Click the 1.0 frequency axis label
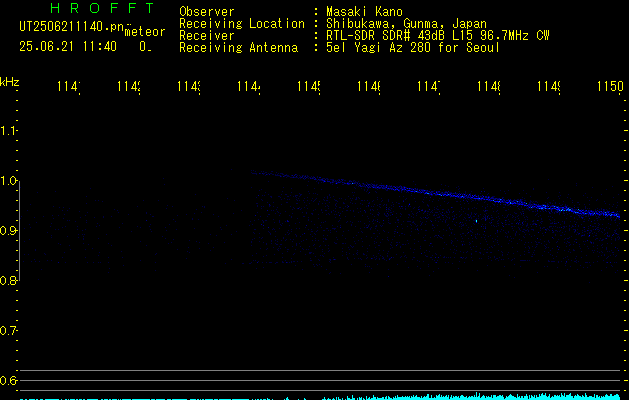The width and height of the screenshot is (629, 400). tap(8, 181)
